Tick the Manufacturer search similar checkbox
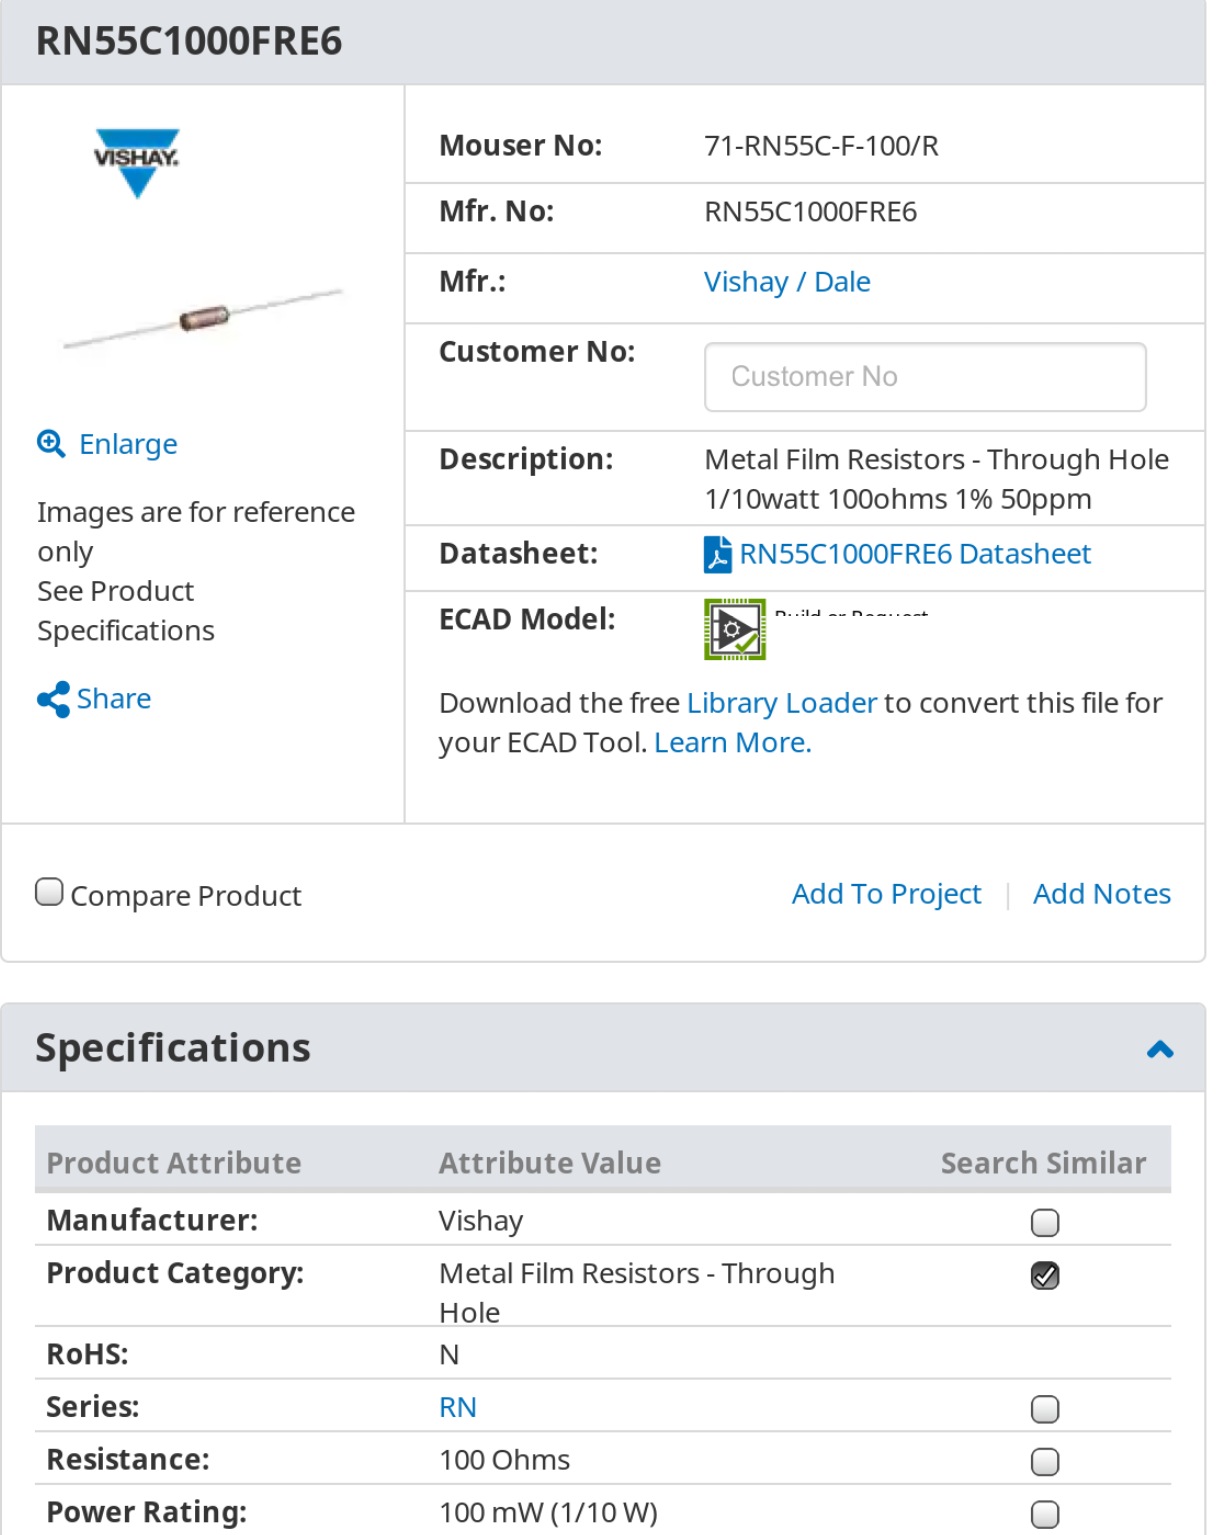The image size is (1224, 1535). 1045,1222
